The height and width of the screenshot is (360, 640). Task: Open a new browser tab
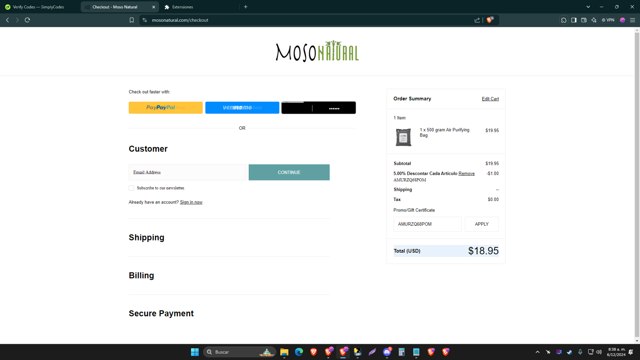click(245, 7)
